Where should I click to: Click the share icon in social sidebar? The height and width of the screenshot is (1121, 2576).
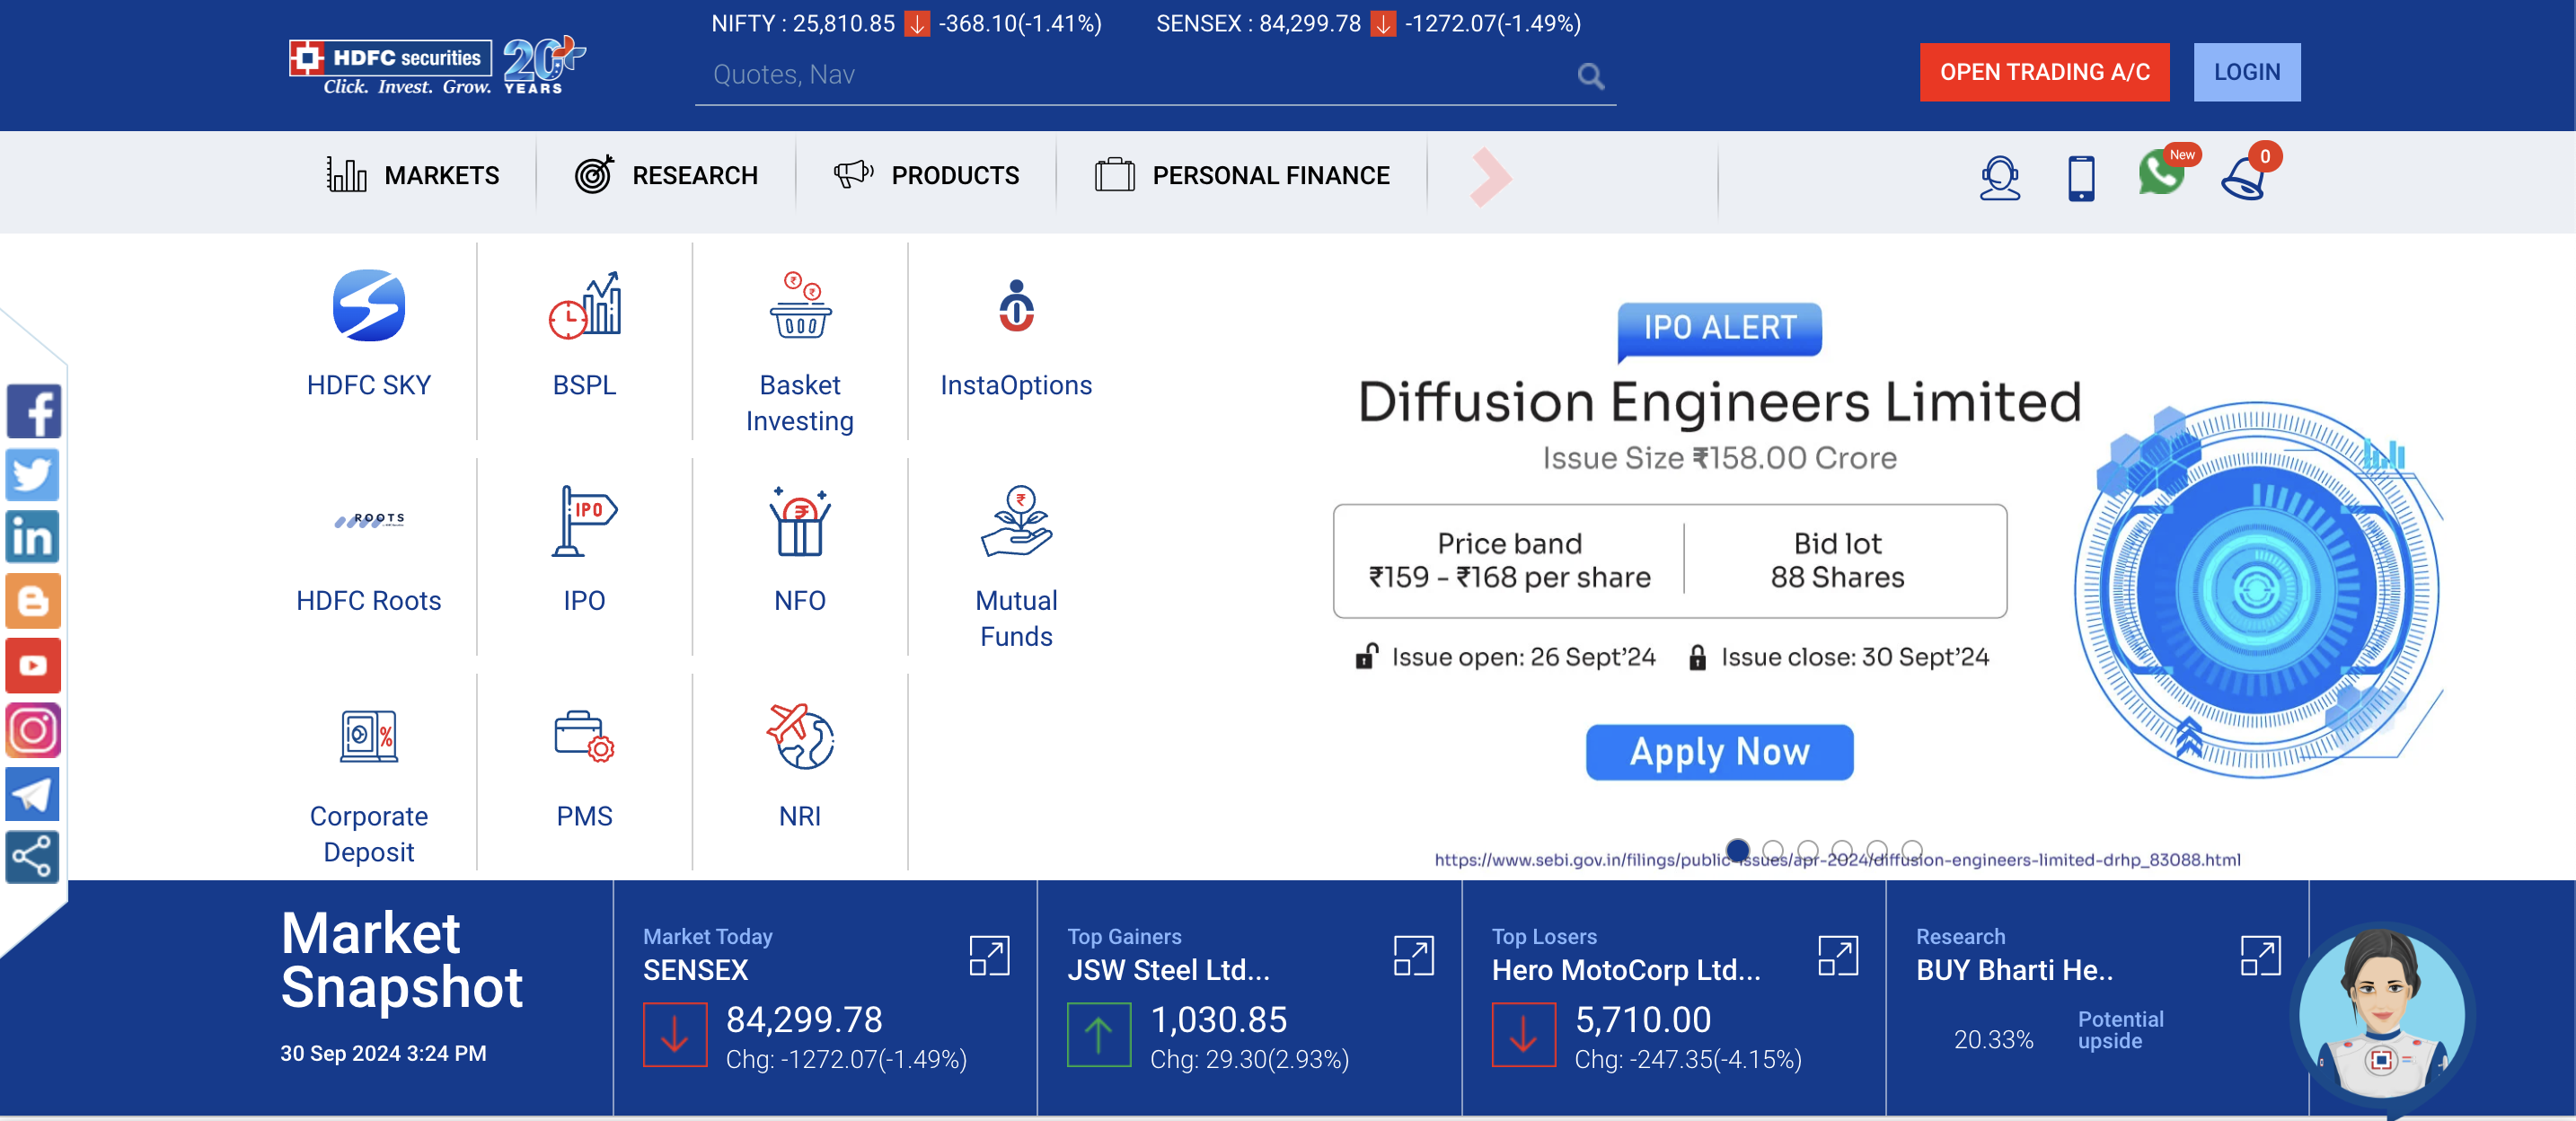pyautogui.click(x=33, y=857)
